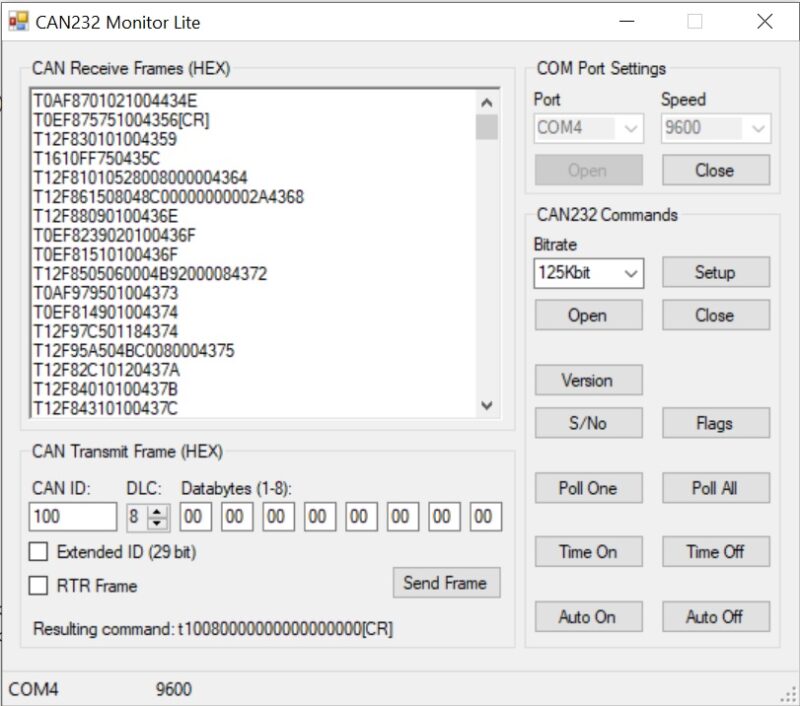Select frame T0EF875751004356[CR]

point(121,120)
